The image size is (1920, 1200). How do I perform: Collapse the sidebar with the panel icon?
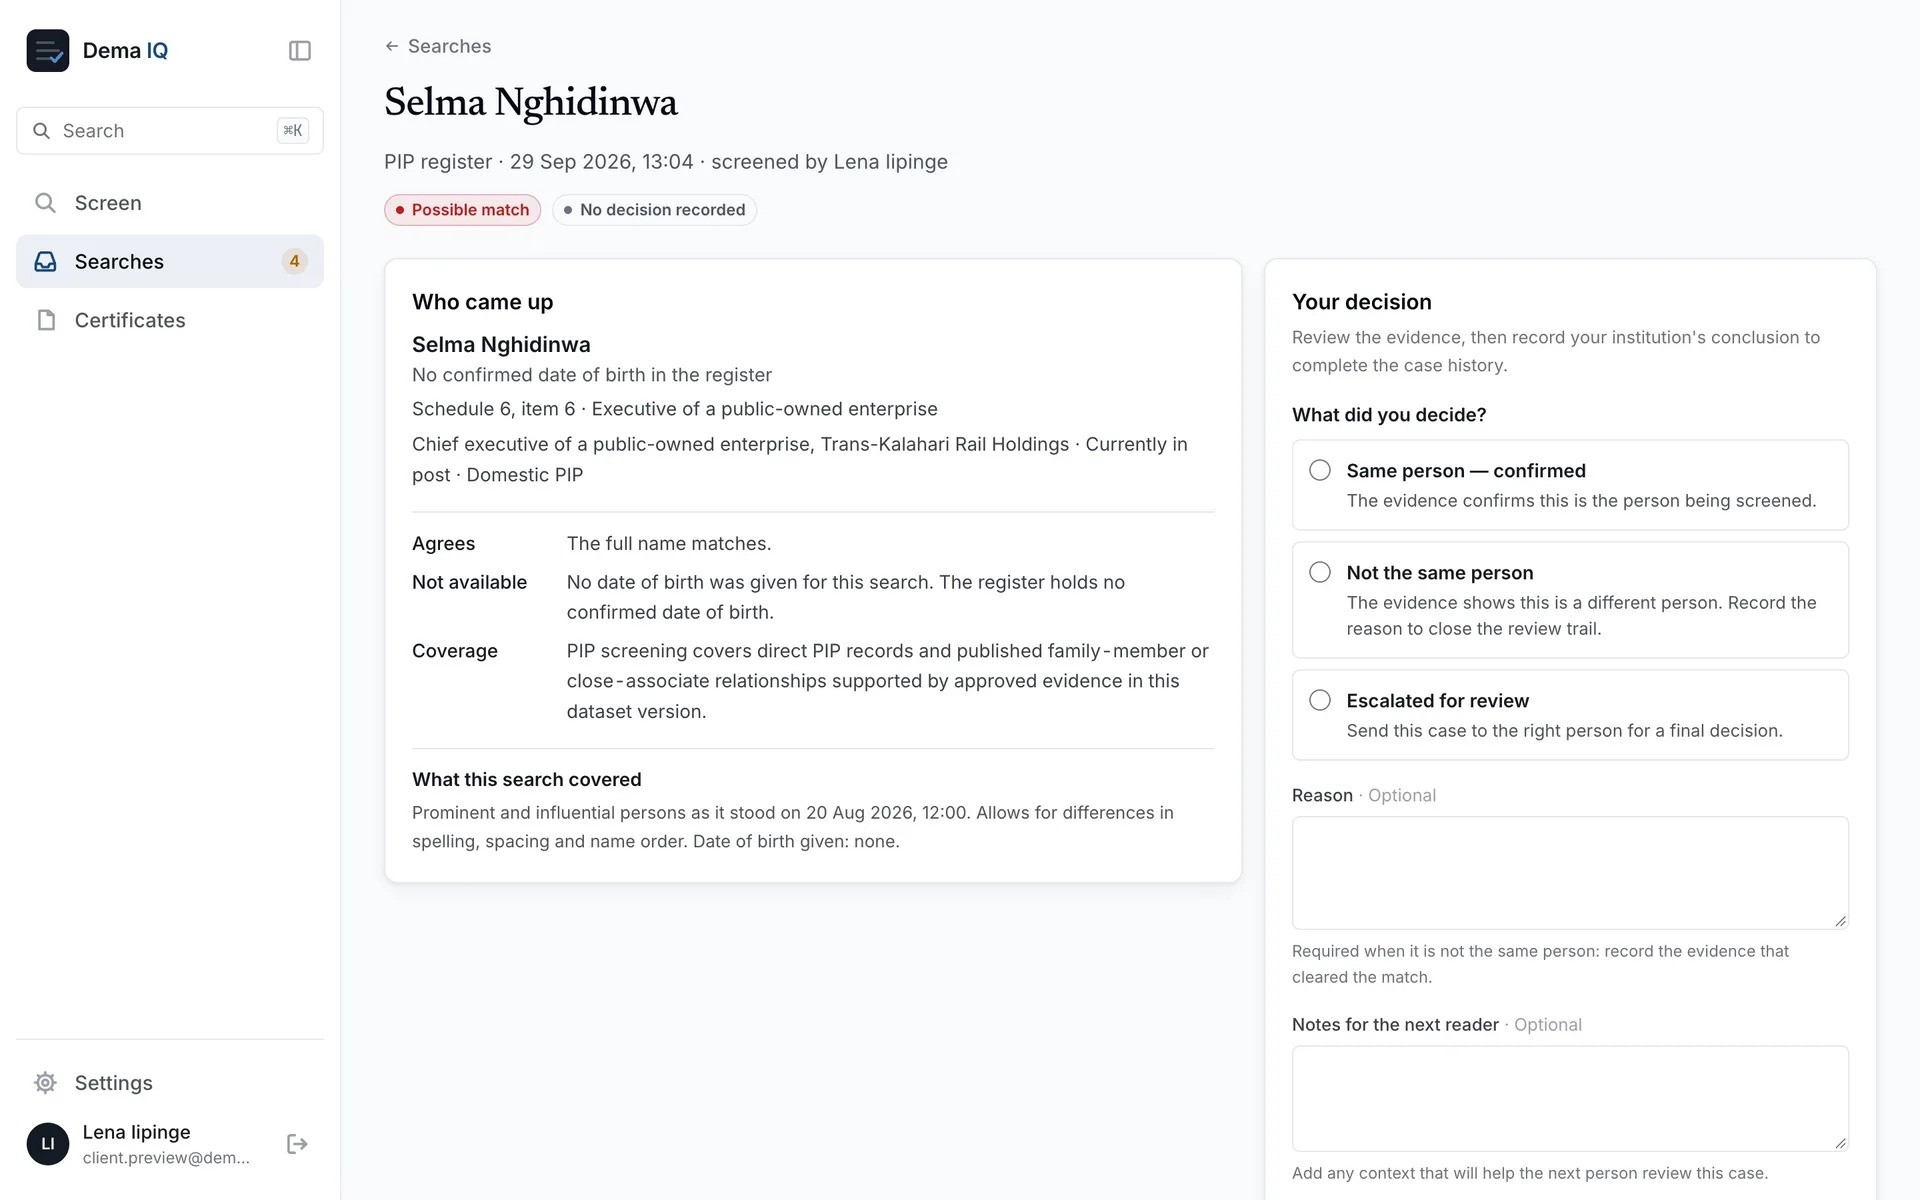(300, 51)
